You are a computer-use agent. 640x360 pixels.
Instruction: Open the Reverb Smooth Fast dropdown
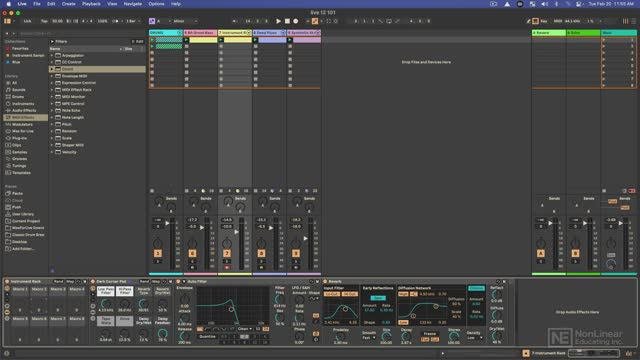click(369, 338)
